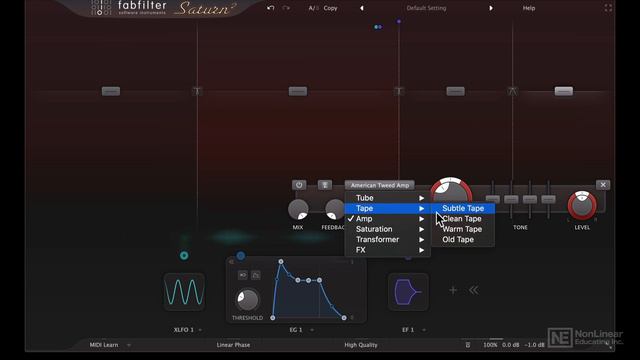Viewport: 640px width, 360px height.
Task: Click the Copy button
Action: (330, 8)
